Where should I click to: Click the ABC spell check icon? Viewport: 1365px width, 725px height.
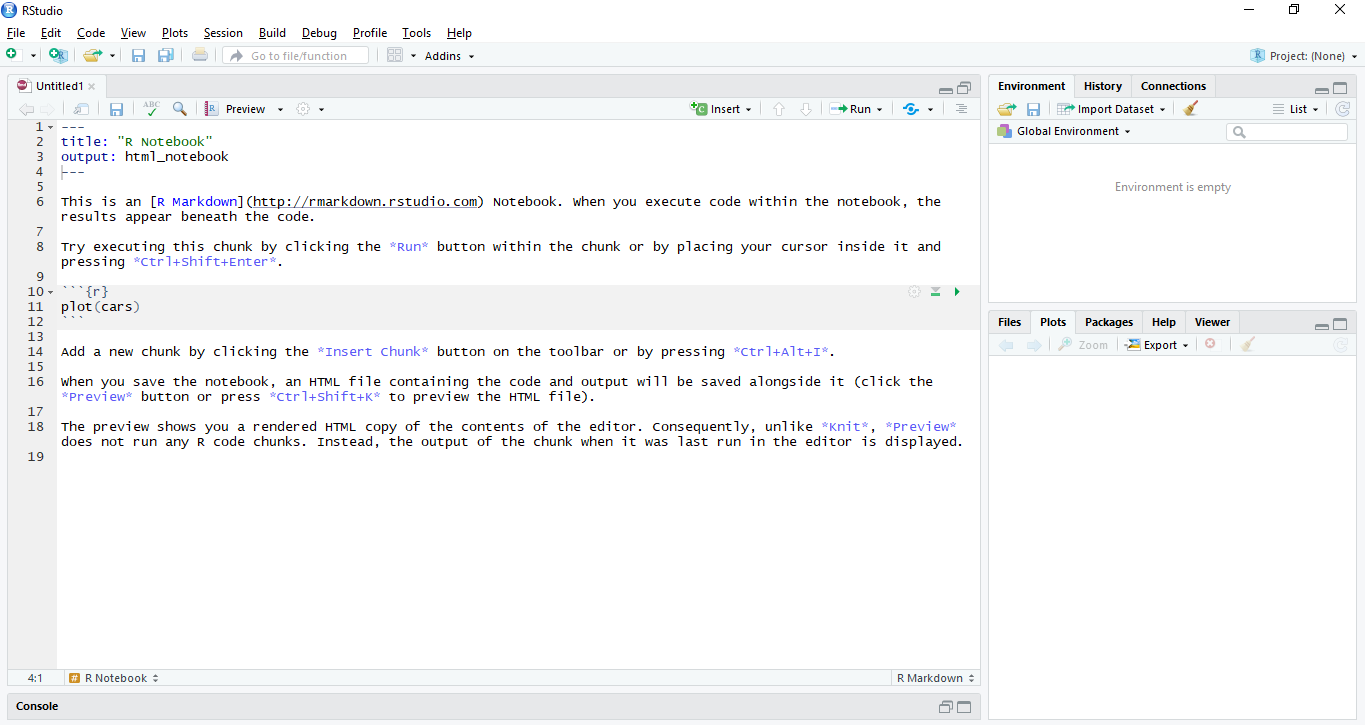151,108
